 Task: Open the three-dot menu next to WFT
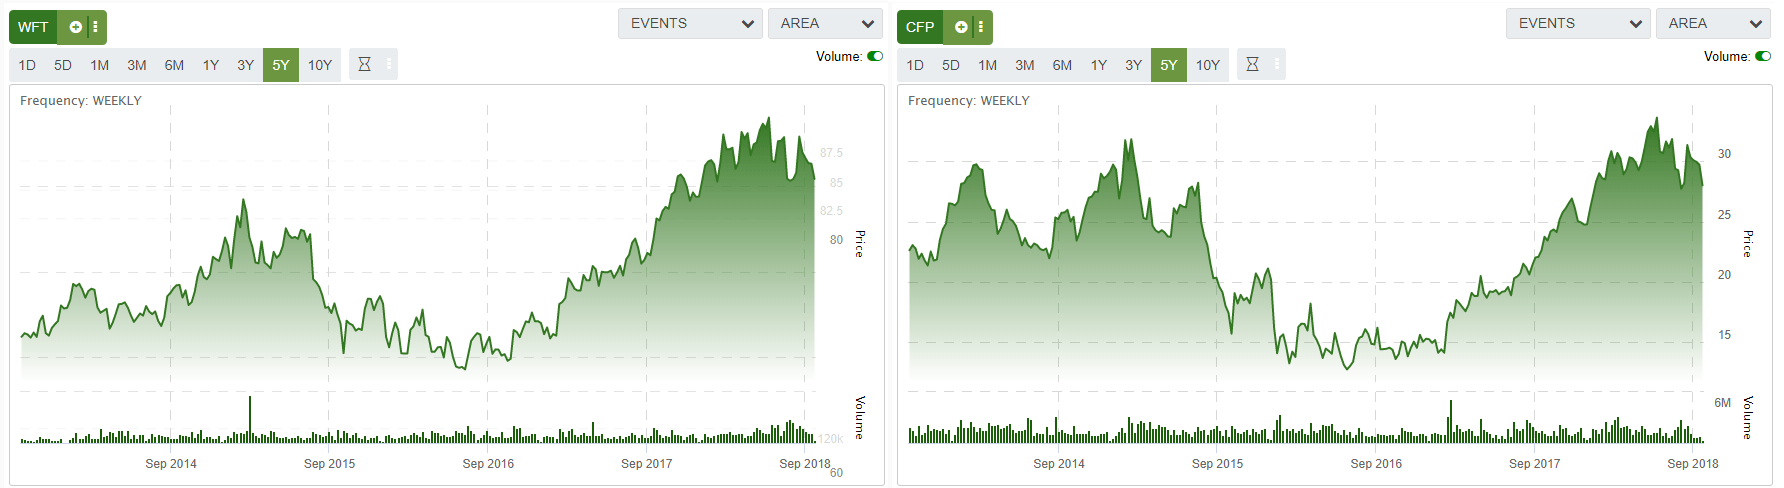tap(96, 27)
